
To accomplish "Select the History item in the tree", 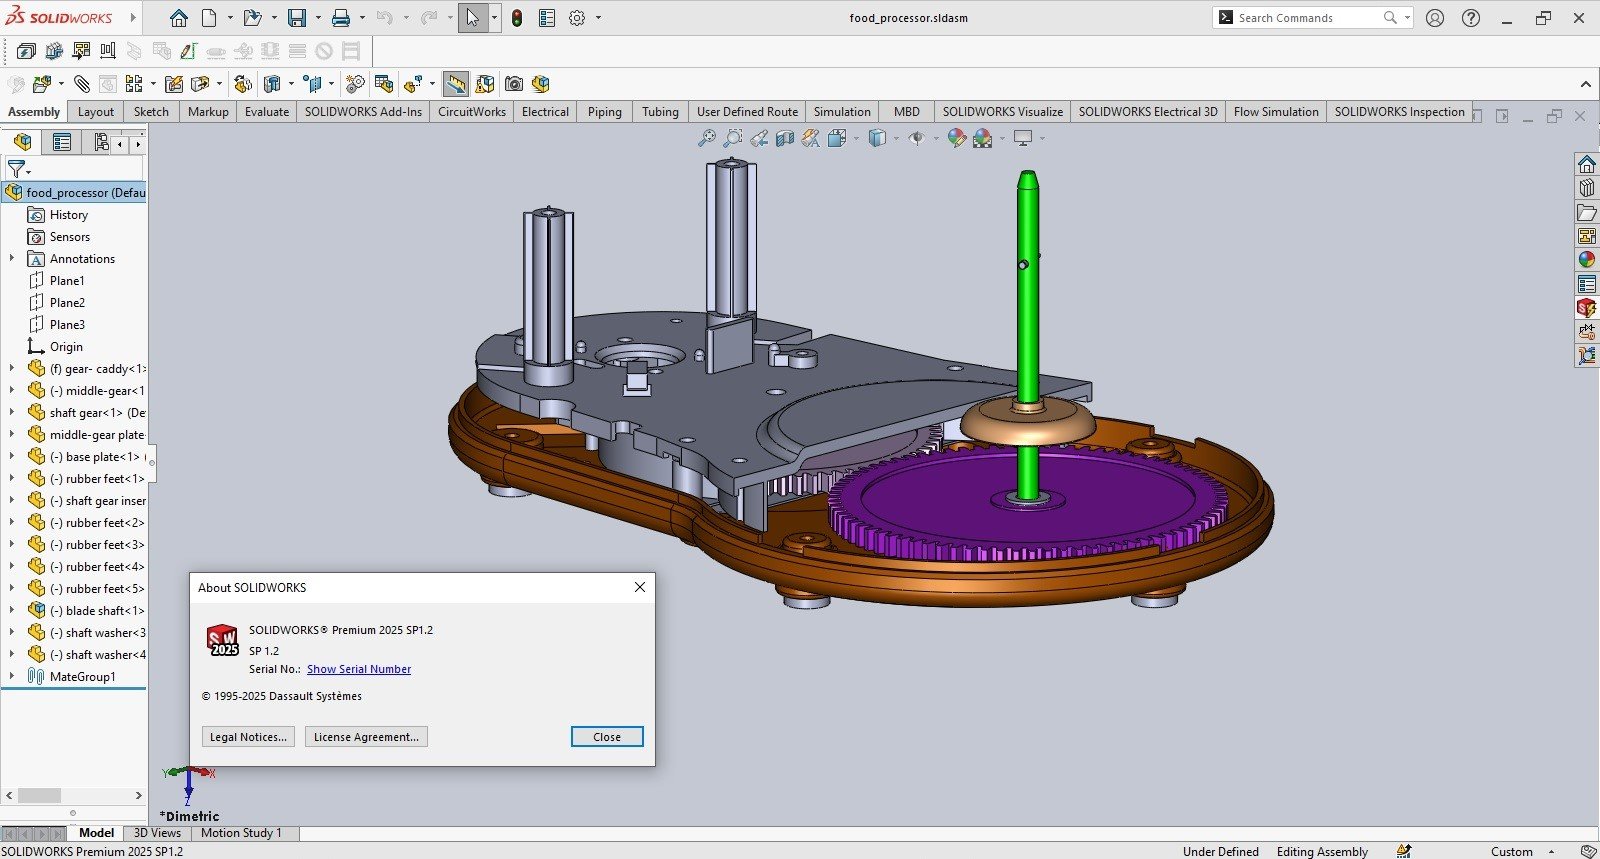I will (x=68, y=214).
